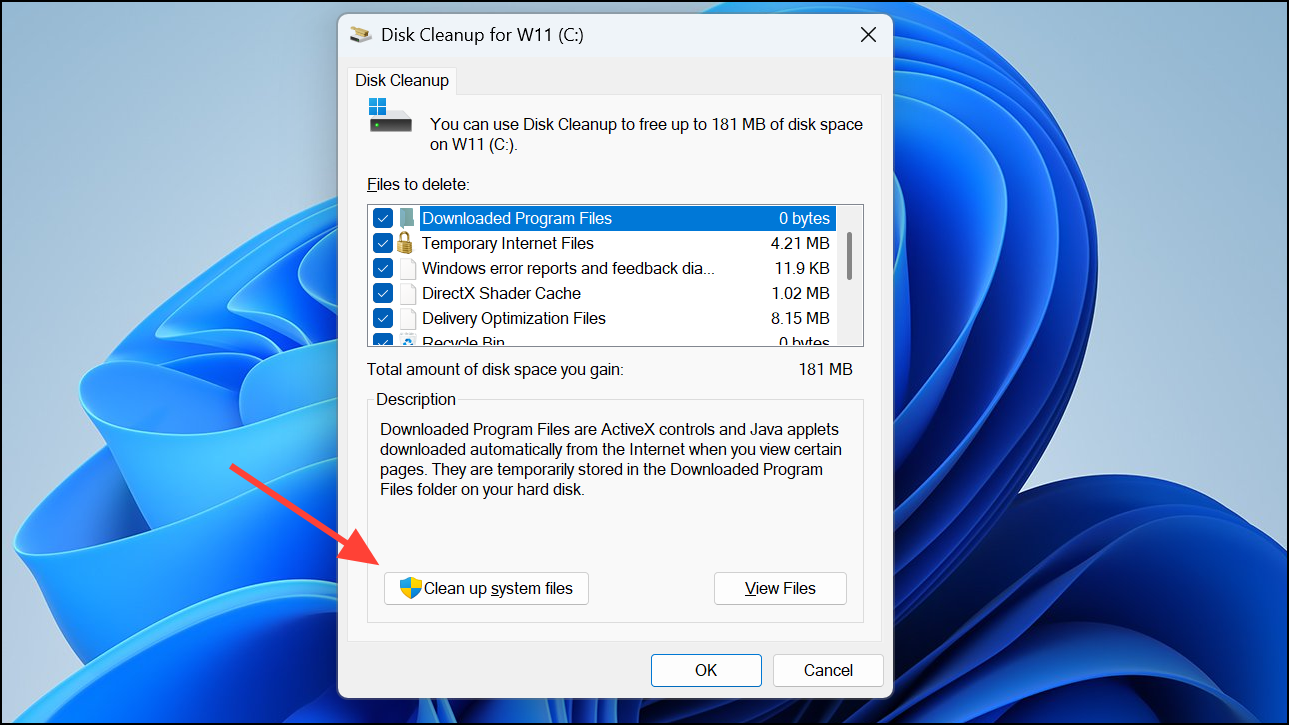Click the Downloaded Program Files item icon
1289x725 pixels.
pos(408,218)
